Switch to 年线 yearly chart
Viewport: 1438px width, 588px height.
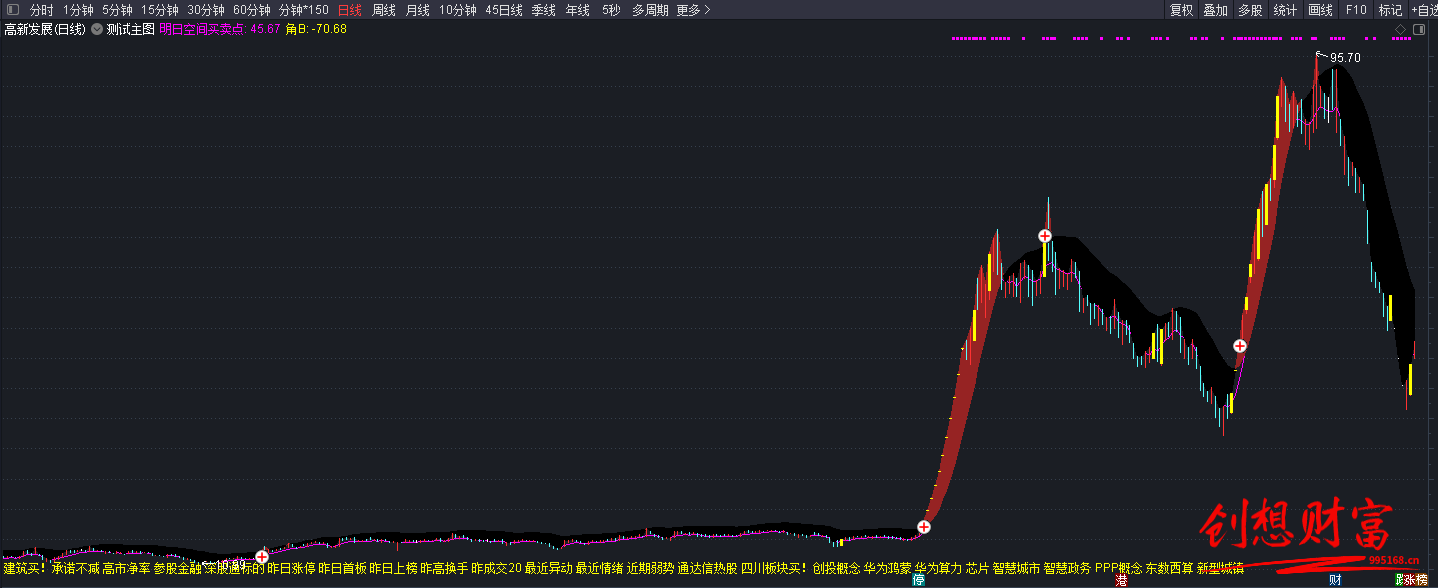click(577, 10)
